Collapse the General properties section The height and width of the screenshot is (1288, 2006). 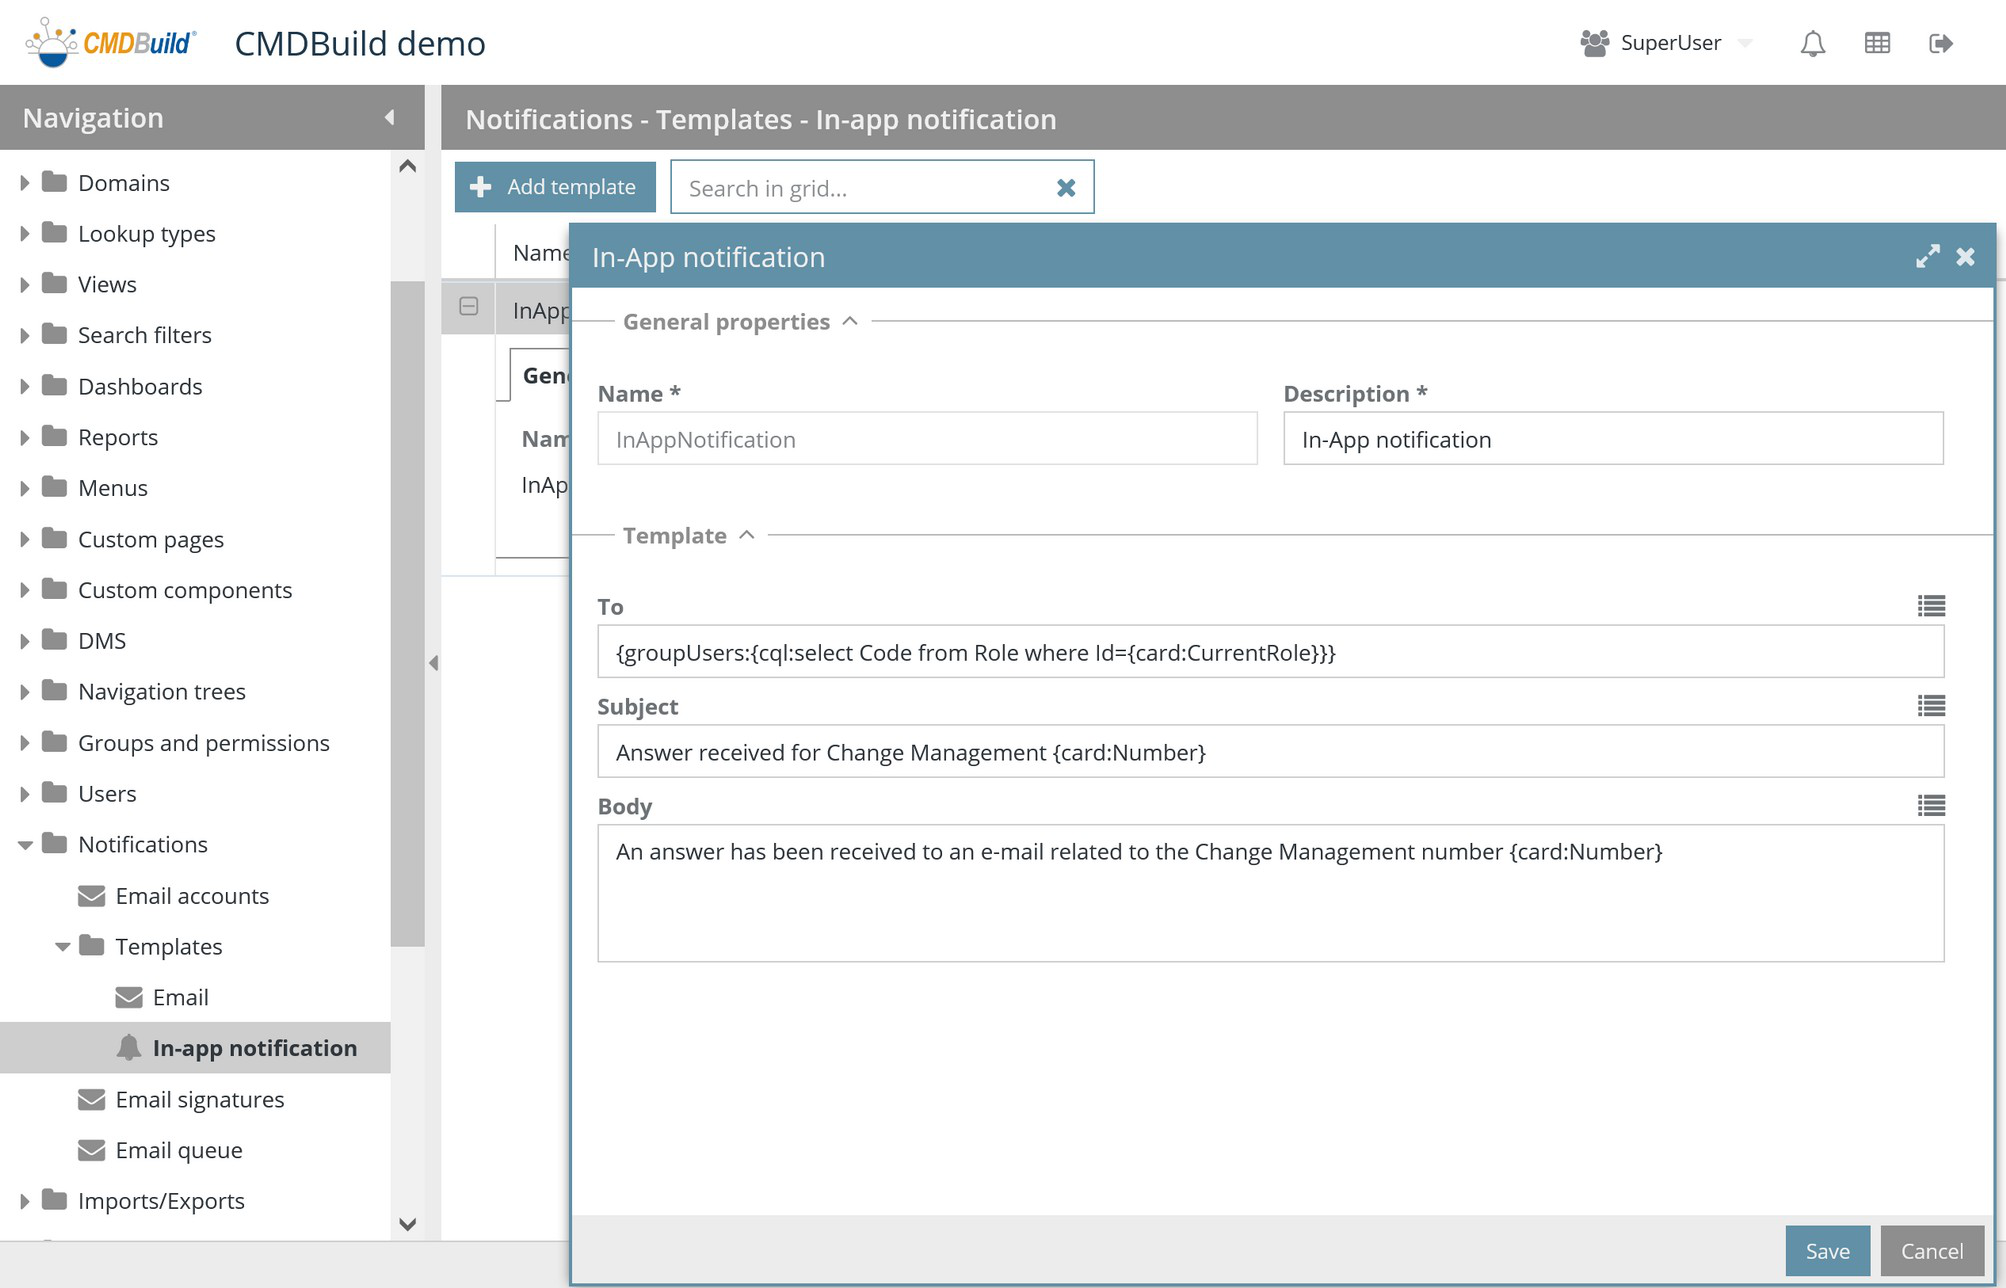tap(850, 321)
